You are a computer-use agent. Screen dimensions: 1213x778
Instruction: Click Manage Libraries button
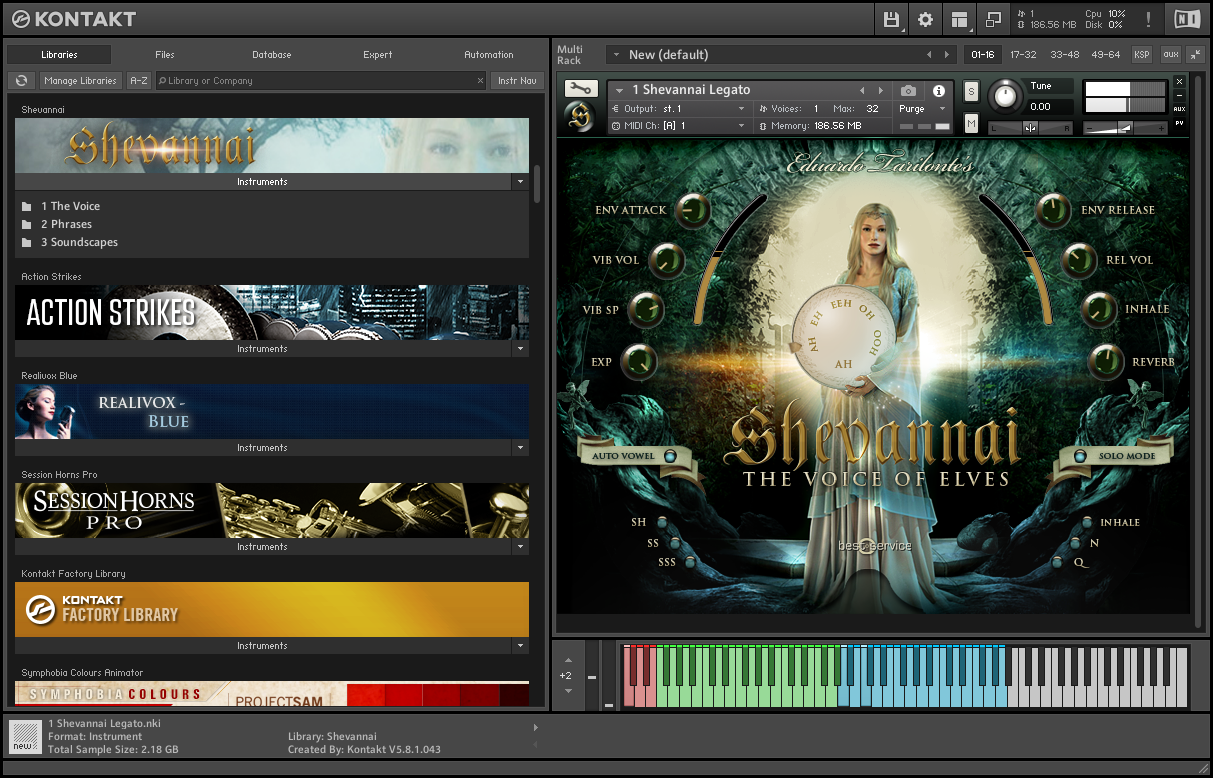coord(80,80)
